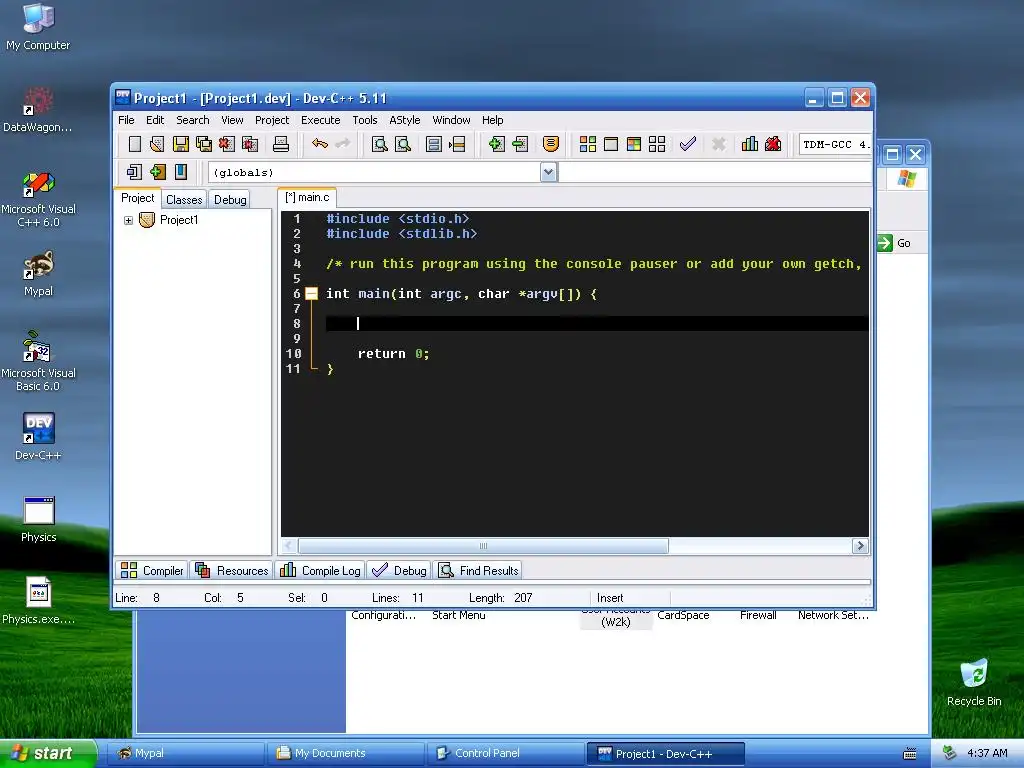
Task: Click the Save All toolbar icon
Action: [x=204, y=144]
